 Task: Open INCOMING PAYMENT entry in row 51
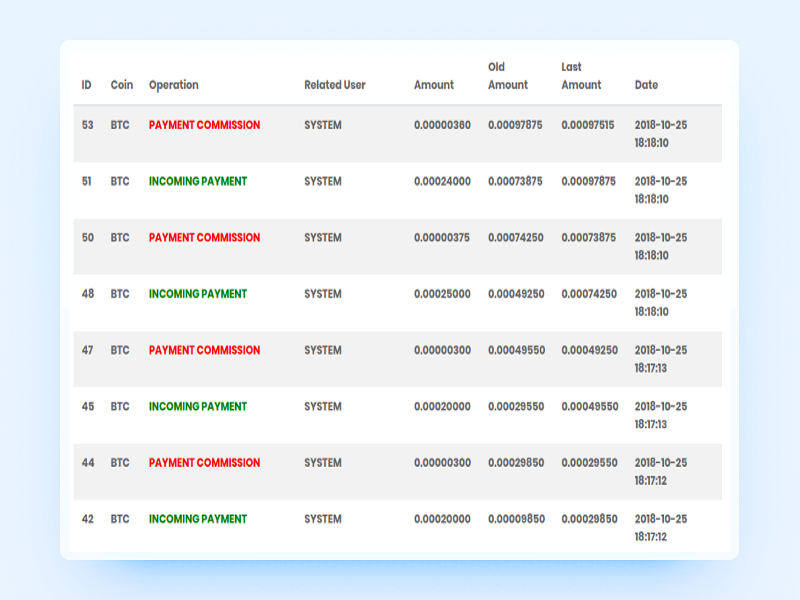[198, 181]
